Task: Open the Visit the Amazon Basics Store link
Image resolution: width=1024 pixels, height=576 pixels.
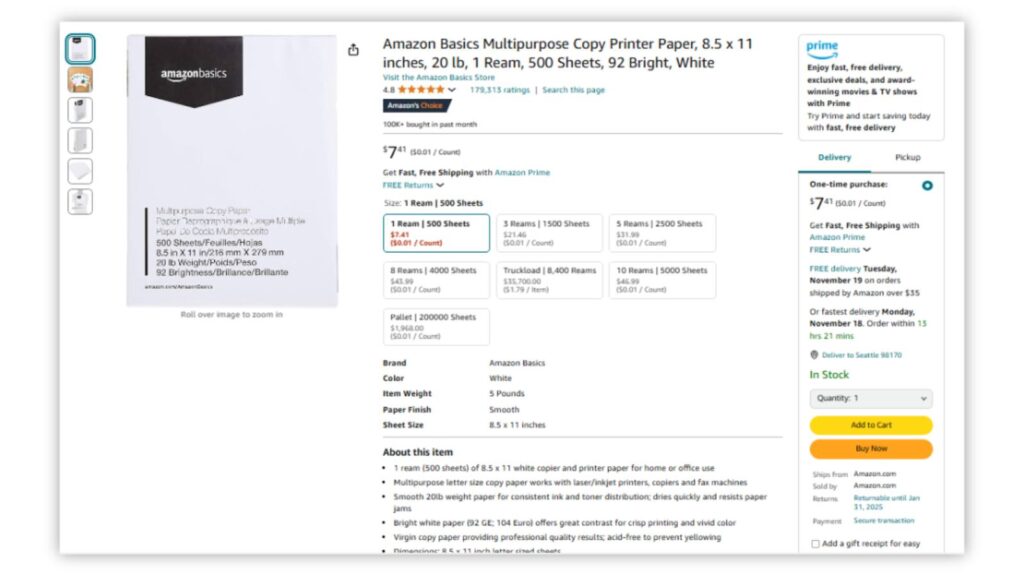Action: click(438, 77)
